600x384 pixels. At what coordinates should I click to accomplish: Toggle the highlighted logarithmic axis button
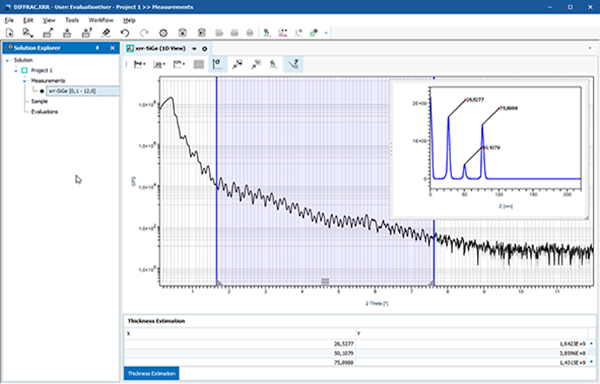point(218,64)
